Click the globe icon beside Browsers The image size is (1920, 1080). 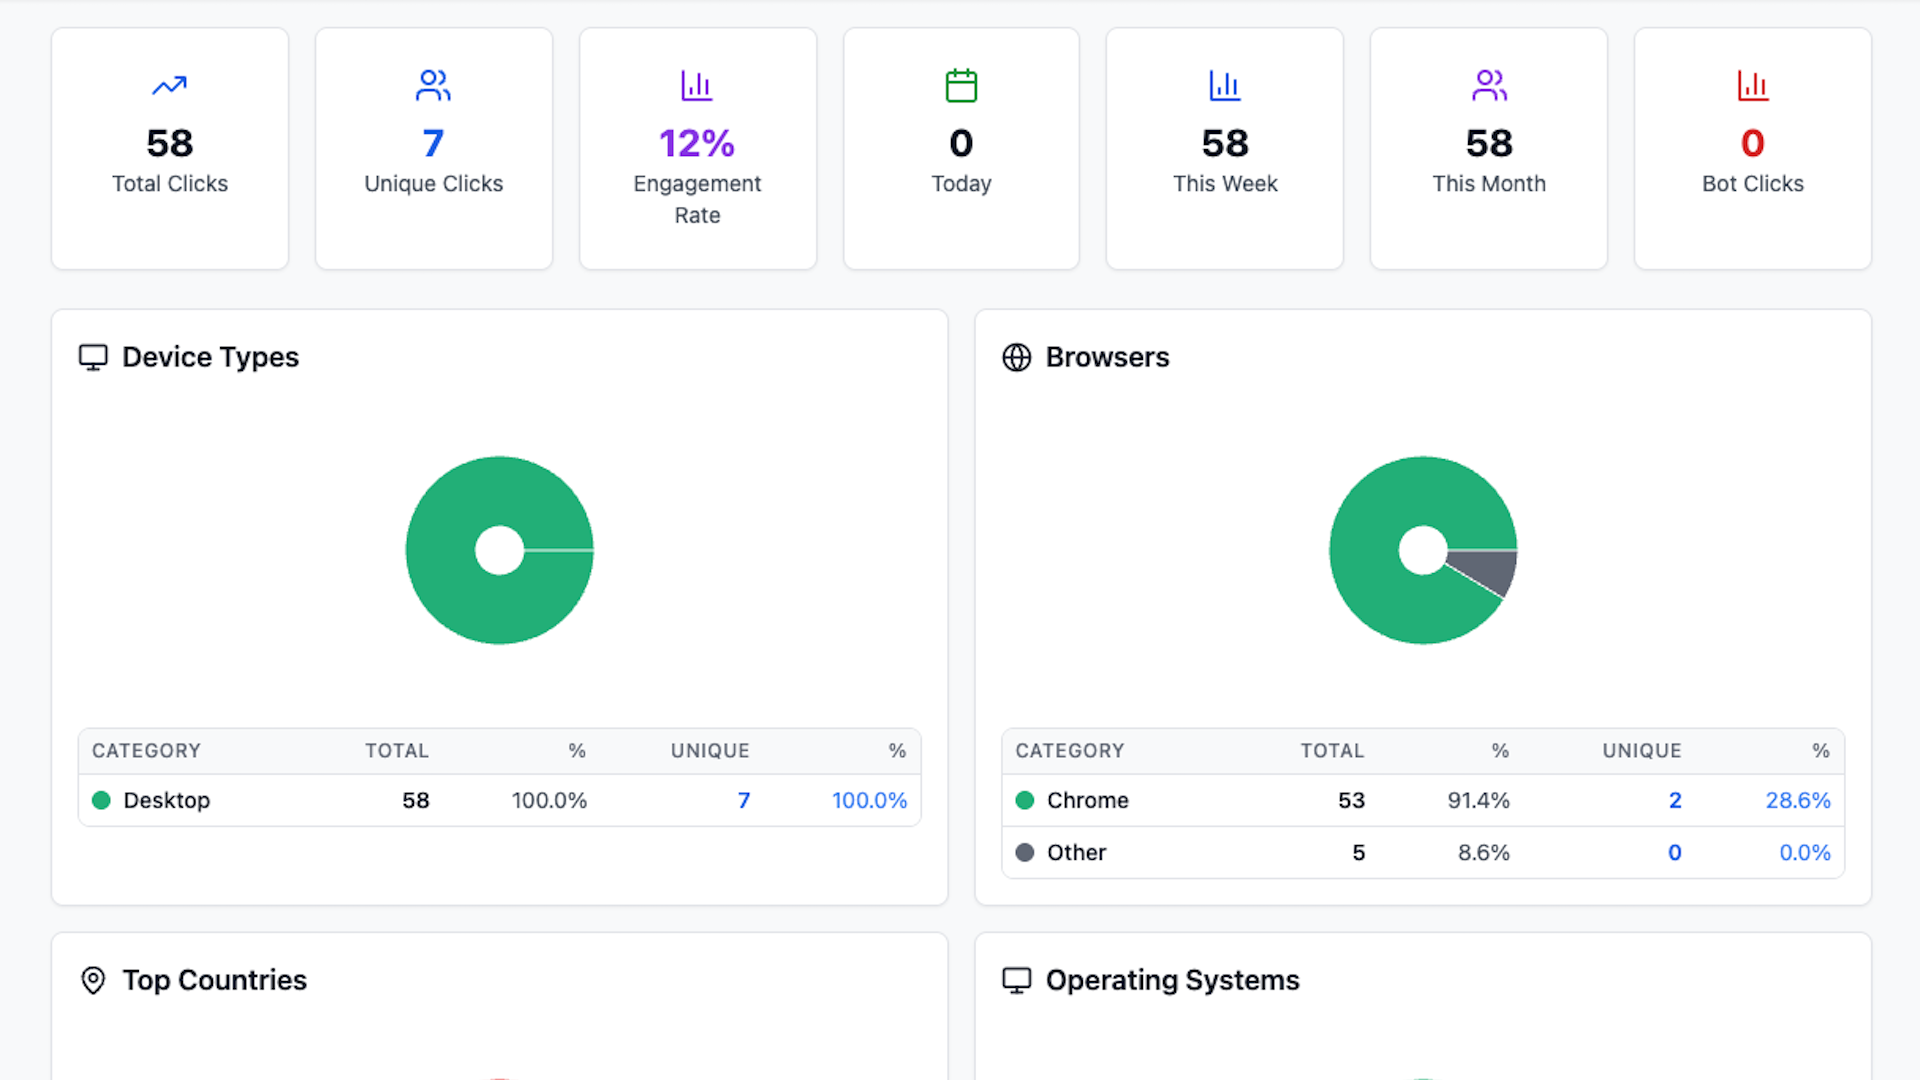coord(1016,357)
